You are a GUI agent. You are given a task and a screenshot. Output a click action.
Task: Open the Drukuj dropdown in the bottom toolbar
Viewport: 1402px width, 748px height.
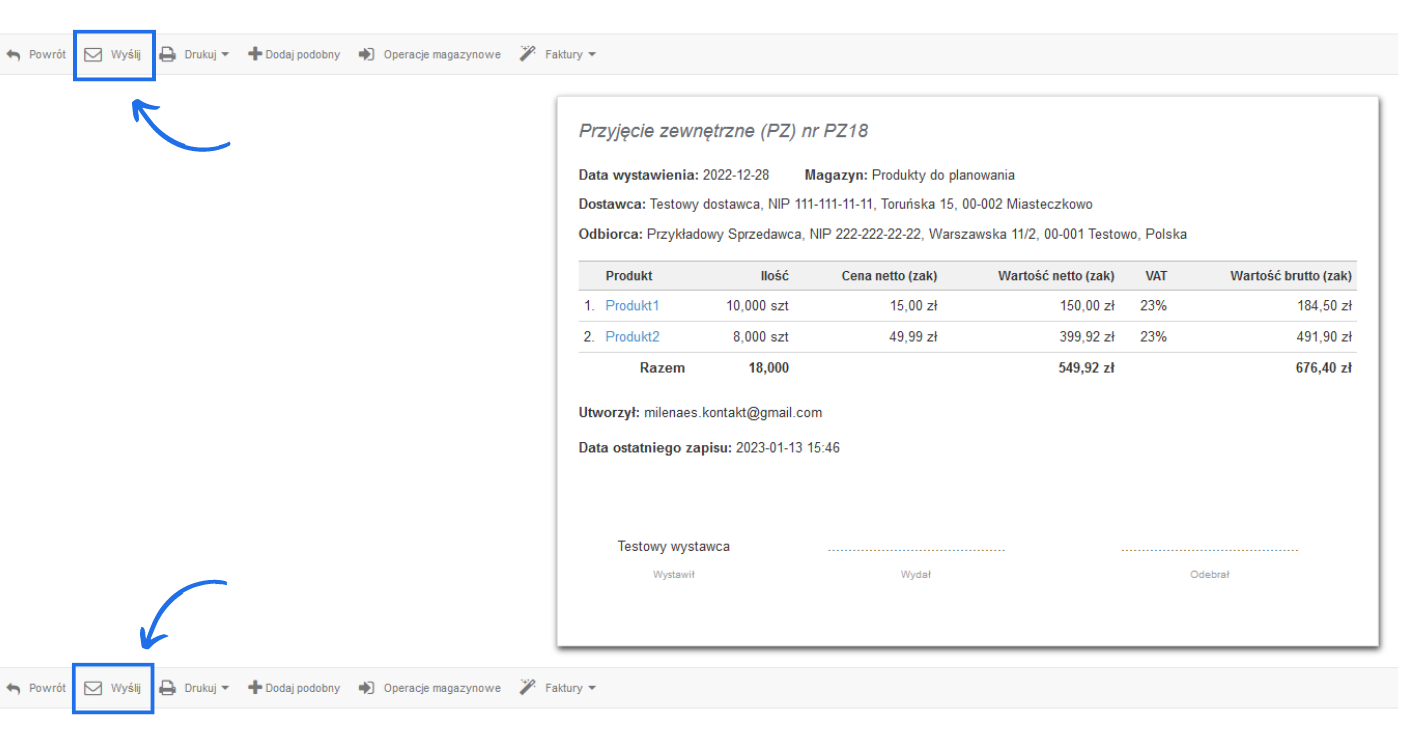tap(195, 688)
